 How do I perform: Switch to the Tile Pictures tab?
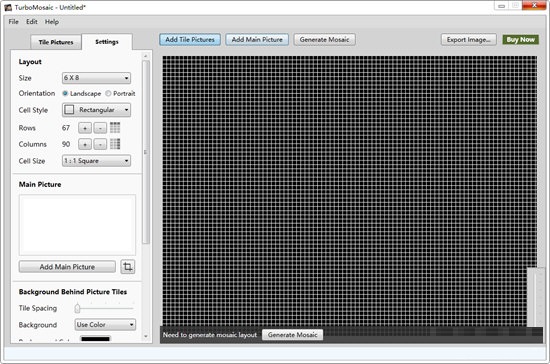click(56, 42)
